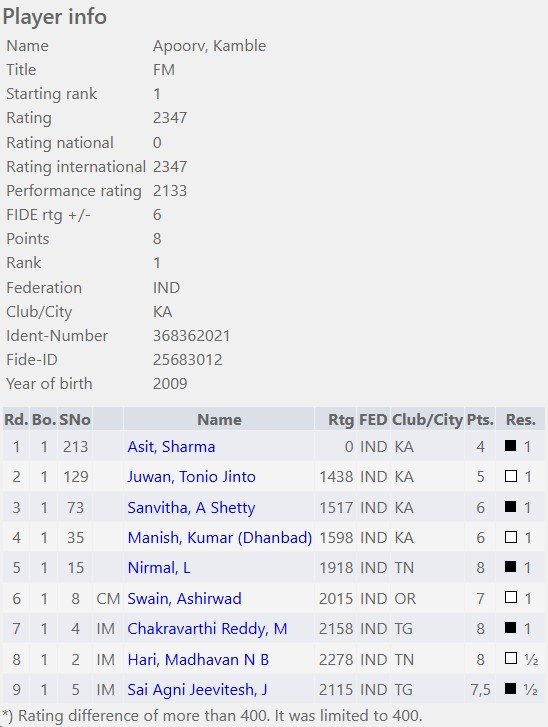
Task: Click black piece icon in round 3
Action: [510, 506]
